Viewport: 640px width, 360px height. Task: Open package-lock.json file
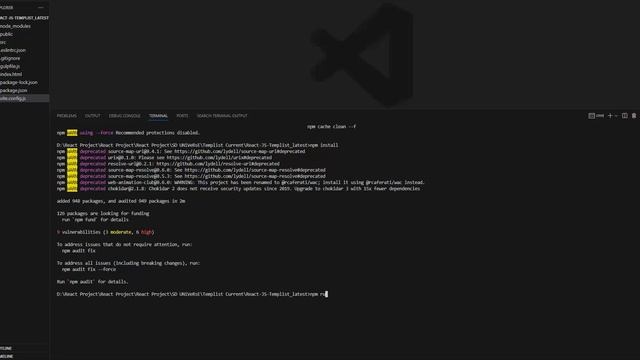(19, 82)
